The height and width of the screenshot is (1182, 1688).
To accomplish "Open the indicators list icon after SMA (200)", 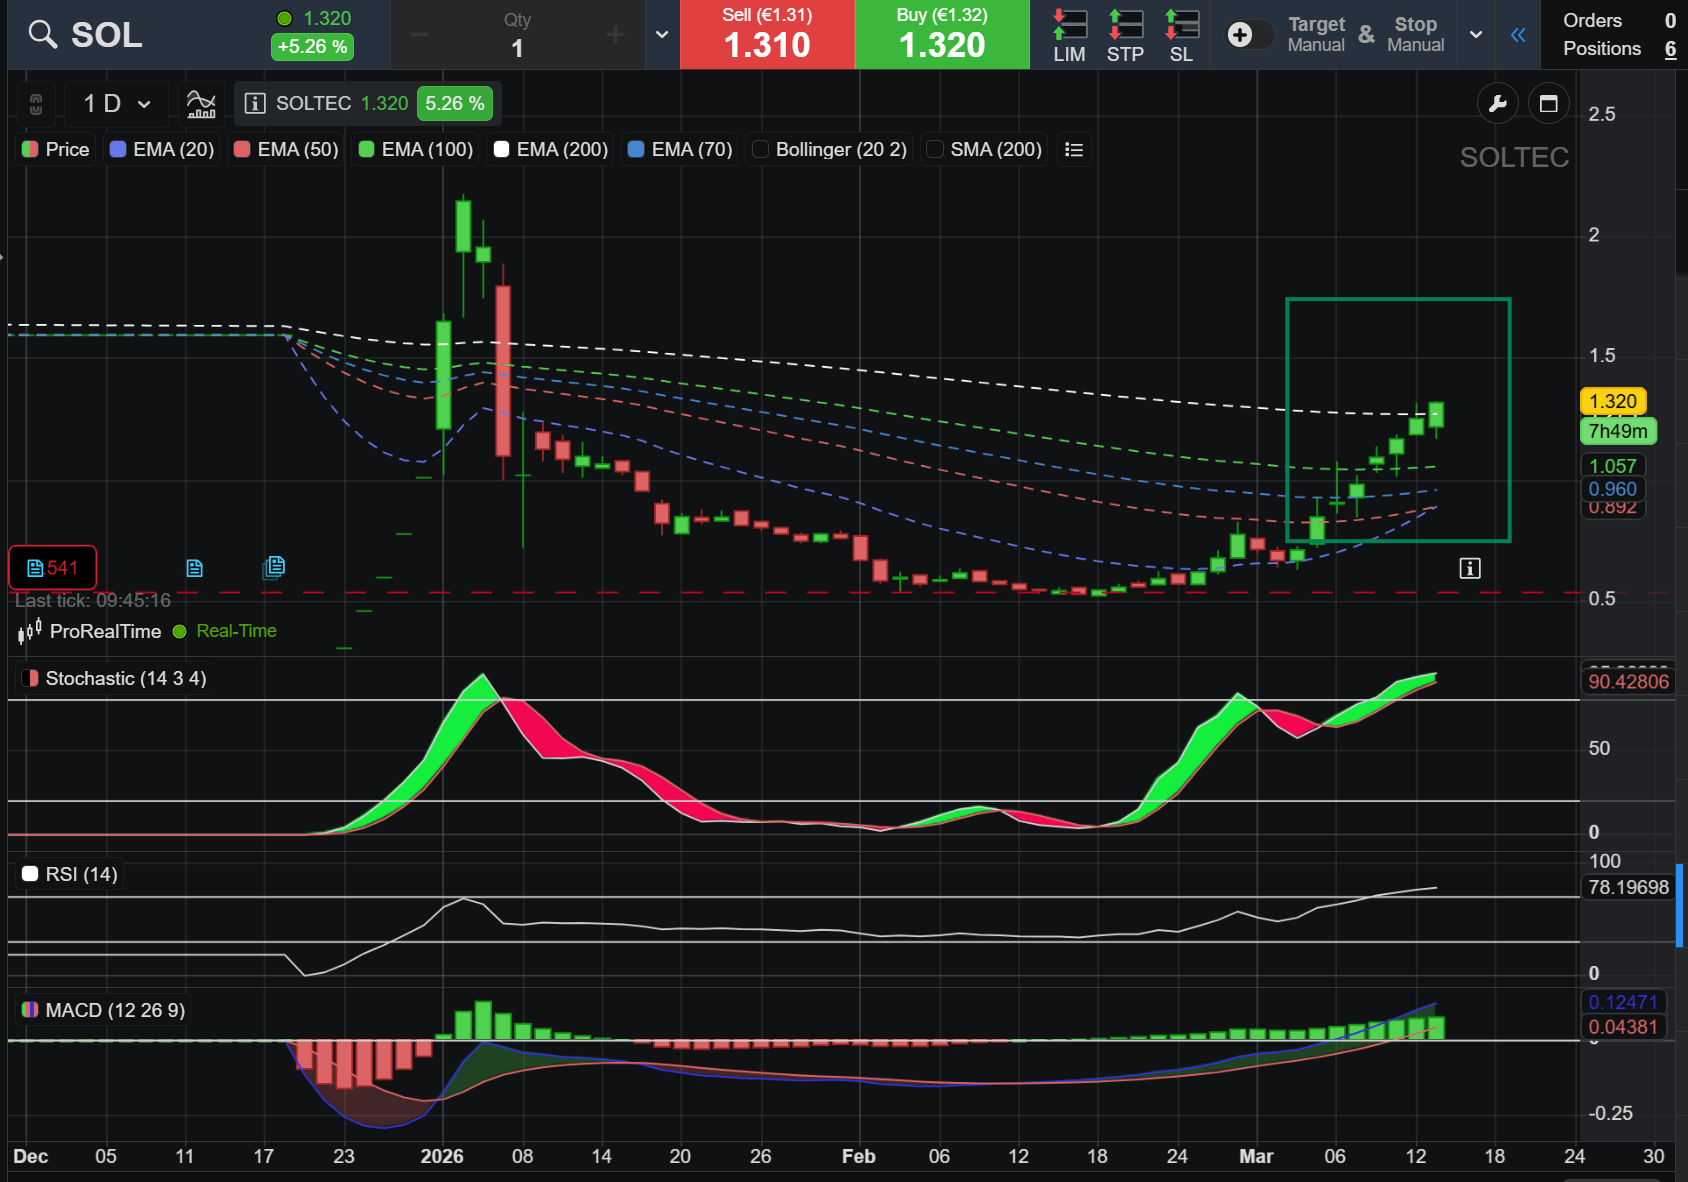I will (1074, 149).
